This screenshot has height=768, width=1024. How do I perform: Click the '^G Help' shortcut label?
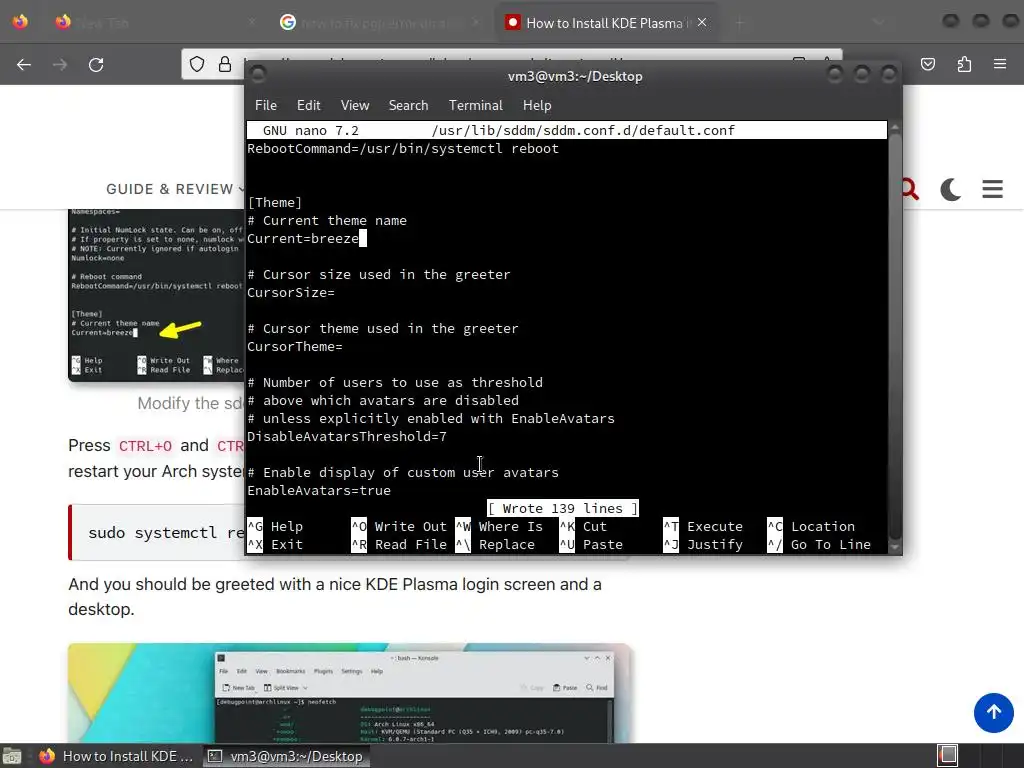tap(275, 526)
